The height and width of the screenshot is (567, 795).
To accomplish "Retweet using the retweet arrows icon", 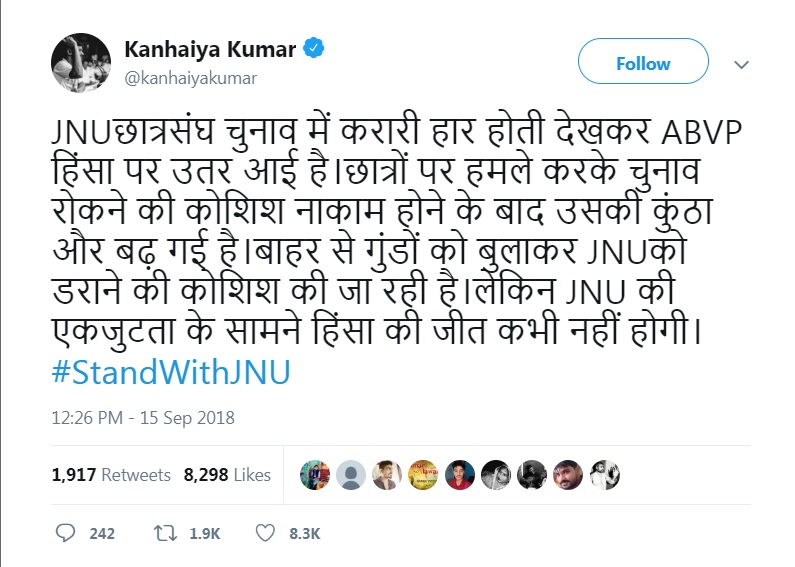I will (x=164, y=533).
